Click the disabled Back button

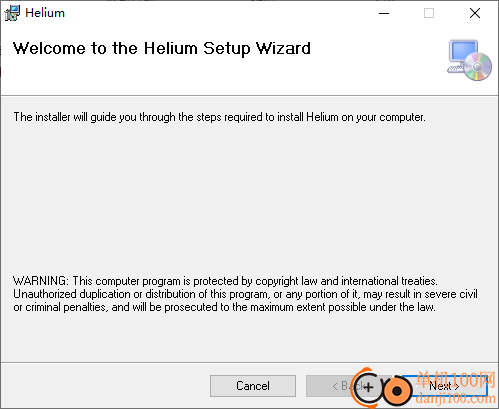tap(348, 386)
